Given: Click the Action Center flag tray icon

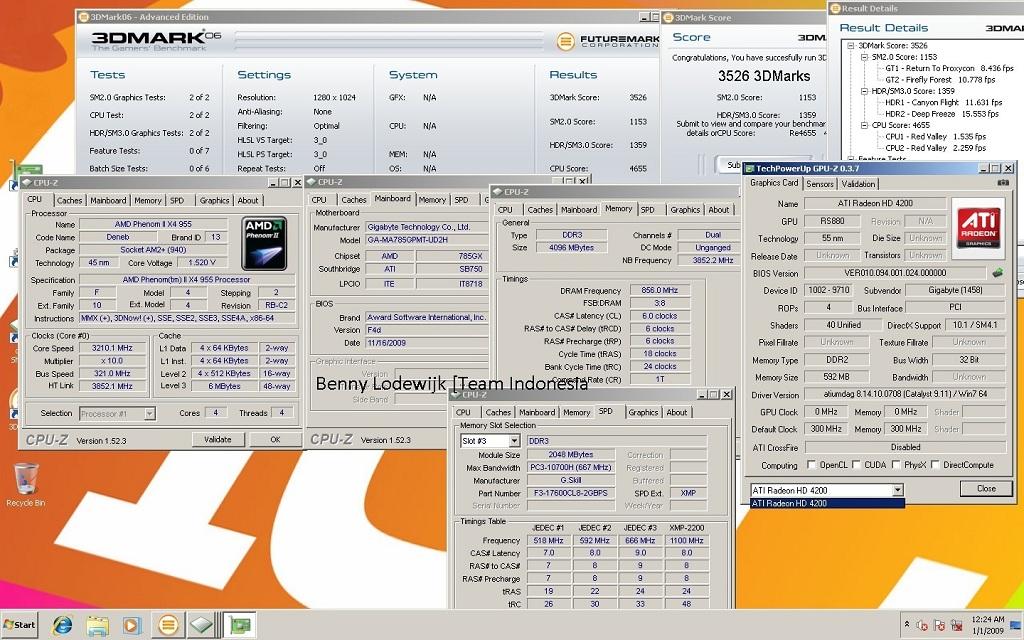Looking at the screenshot, I should coord(939,625).
